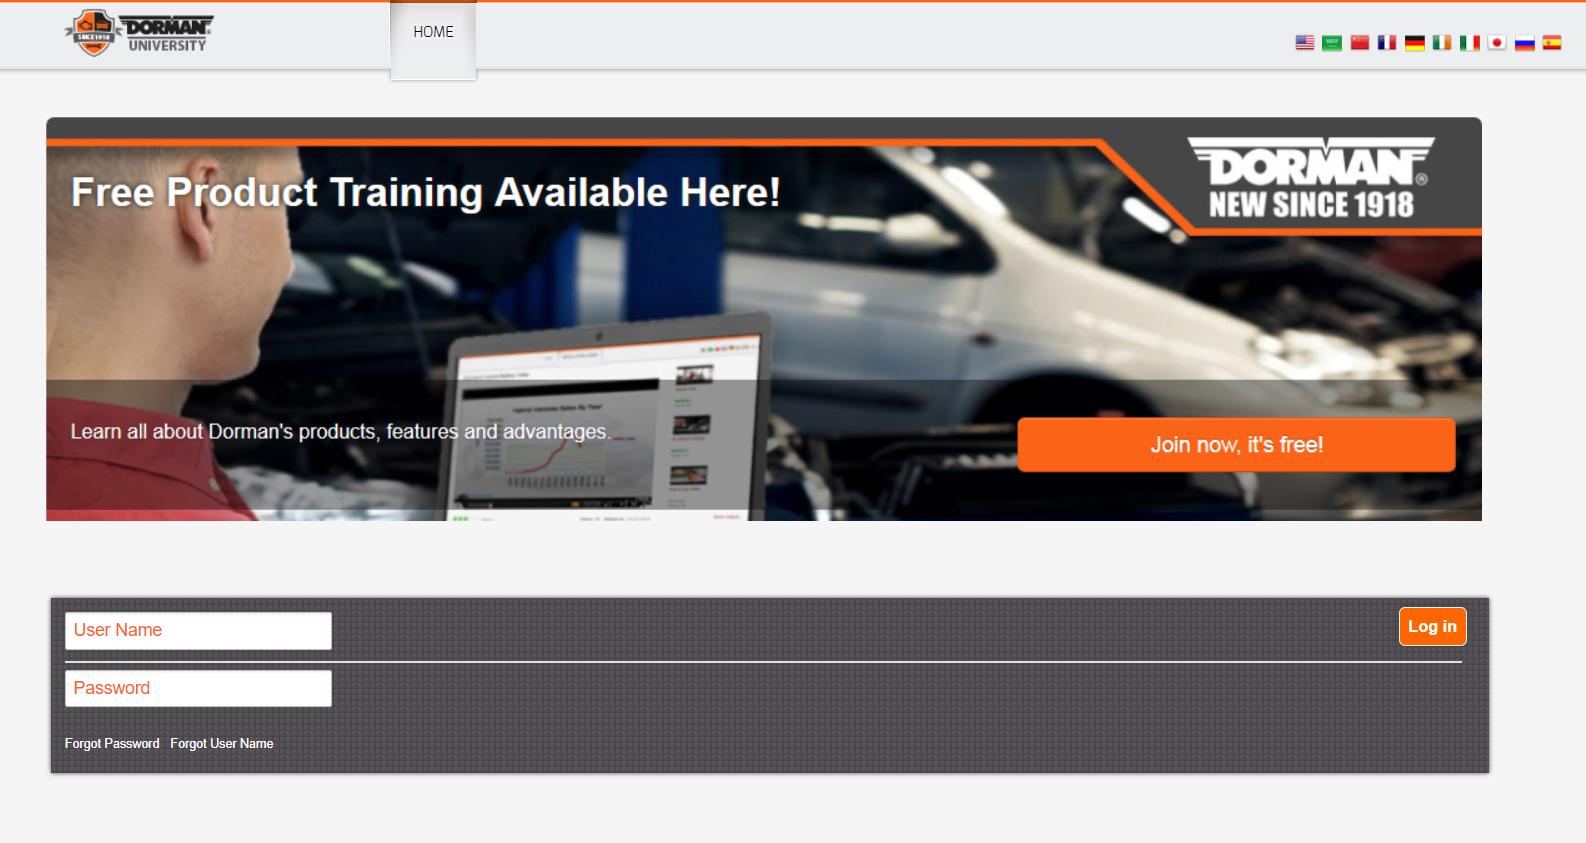Switch language with the United States flag
Viewport: 1586px width, 843px height.
[1305, 43]
